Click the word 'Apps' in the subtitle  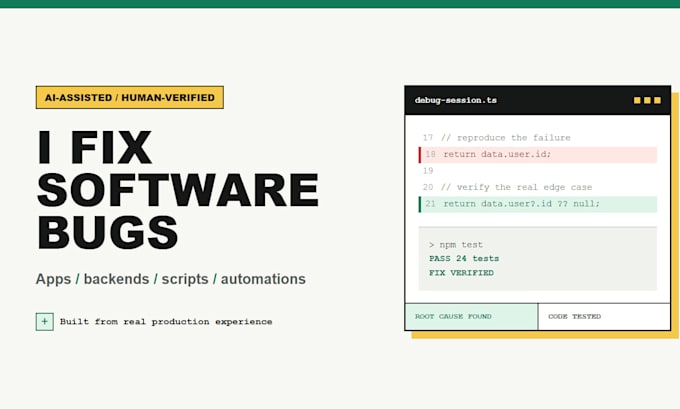[x=53, y=279]
